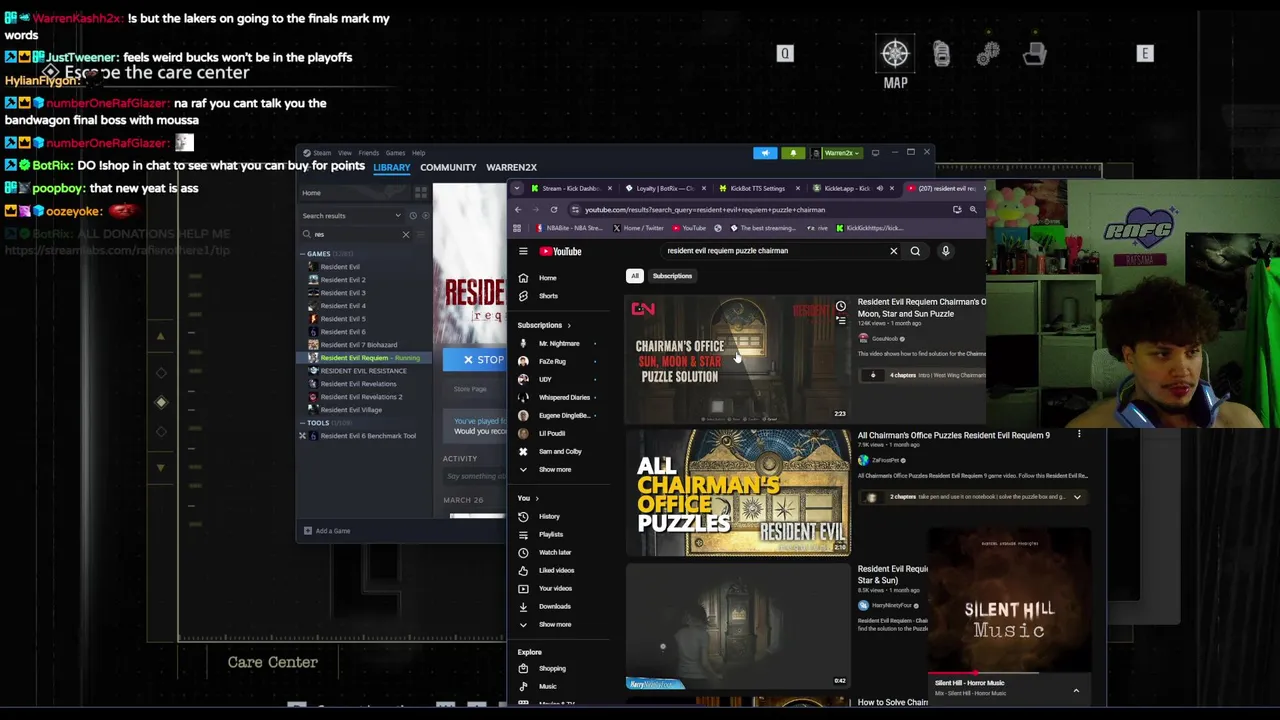Reload the browser page
This screenshot has width=1280, height=720.
coord(553,209)
